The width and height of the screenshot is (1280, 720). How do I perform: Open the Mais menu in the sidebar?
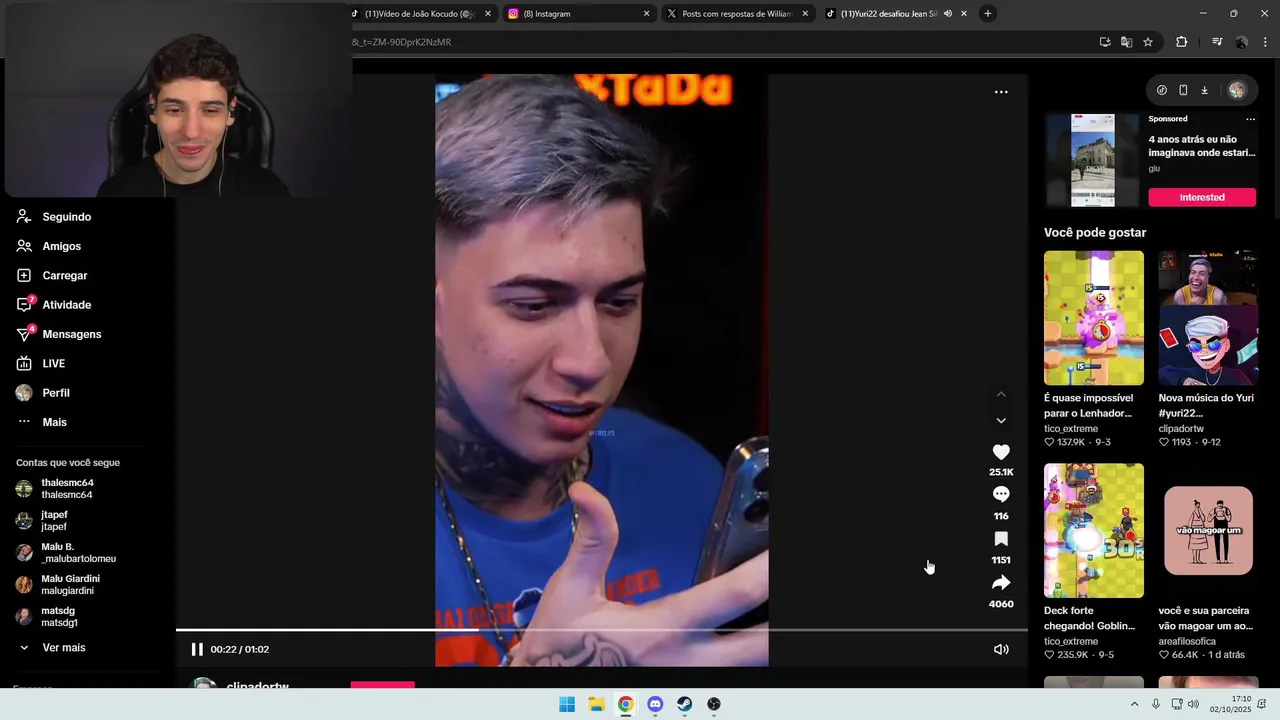pyautogui.click(x=54, y=422)
